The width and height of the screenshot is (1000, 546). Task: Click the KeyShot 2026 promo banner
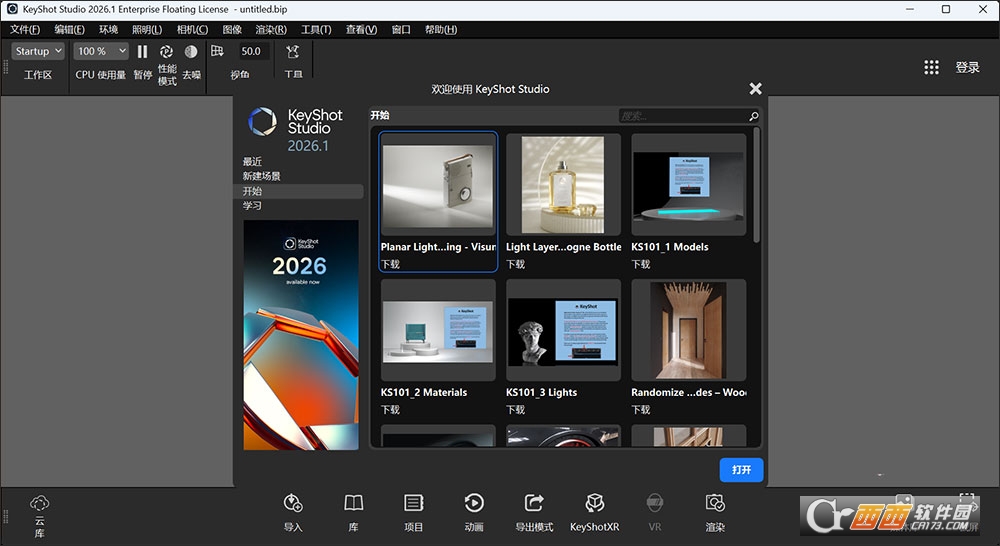pyautogui.click(x=301, y=335)
